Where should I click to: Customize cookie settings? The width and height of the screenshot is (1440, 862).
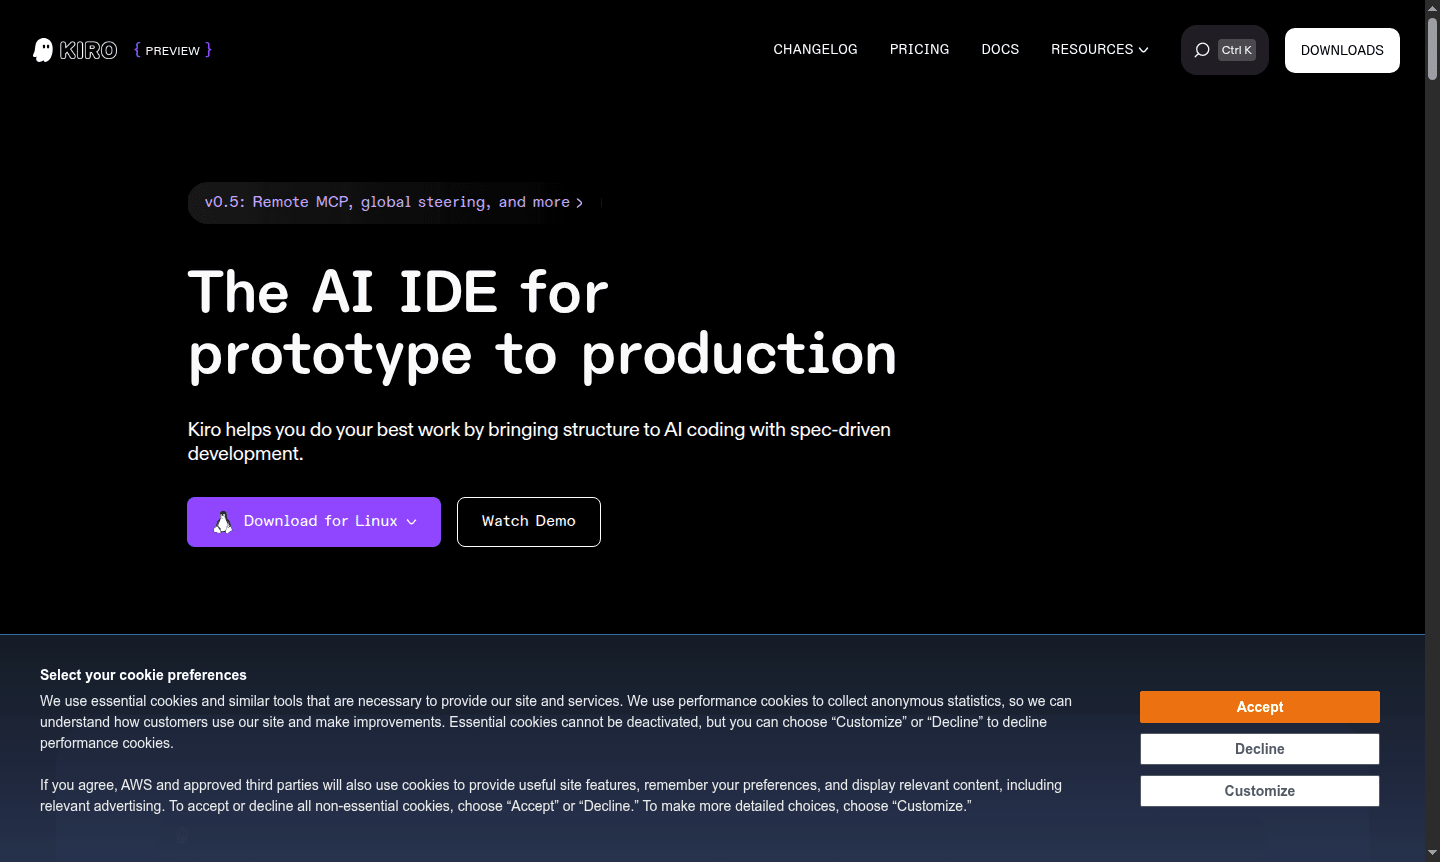pos(1259,791)
